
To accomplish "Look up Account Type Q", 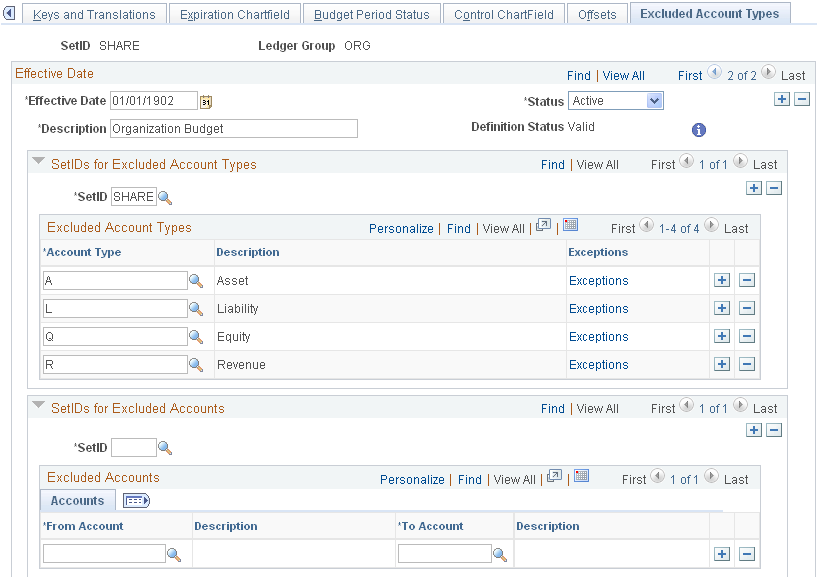I will (x=196, y=337).
